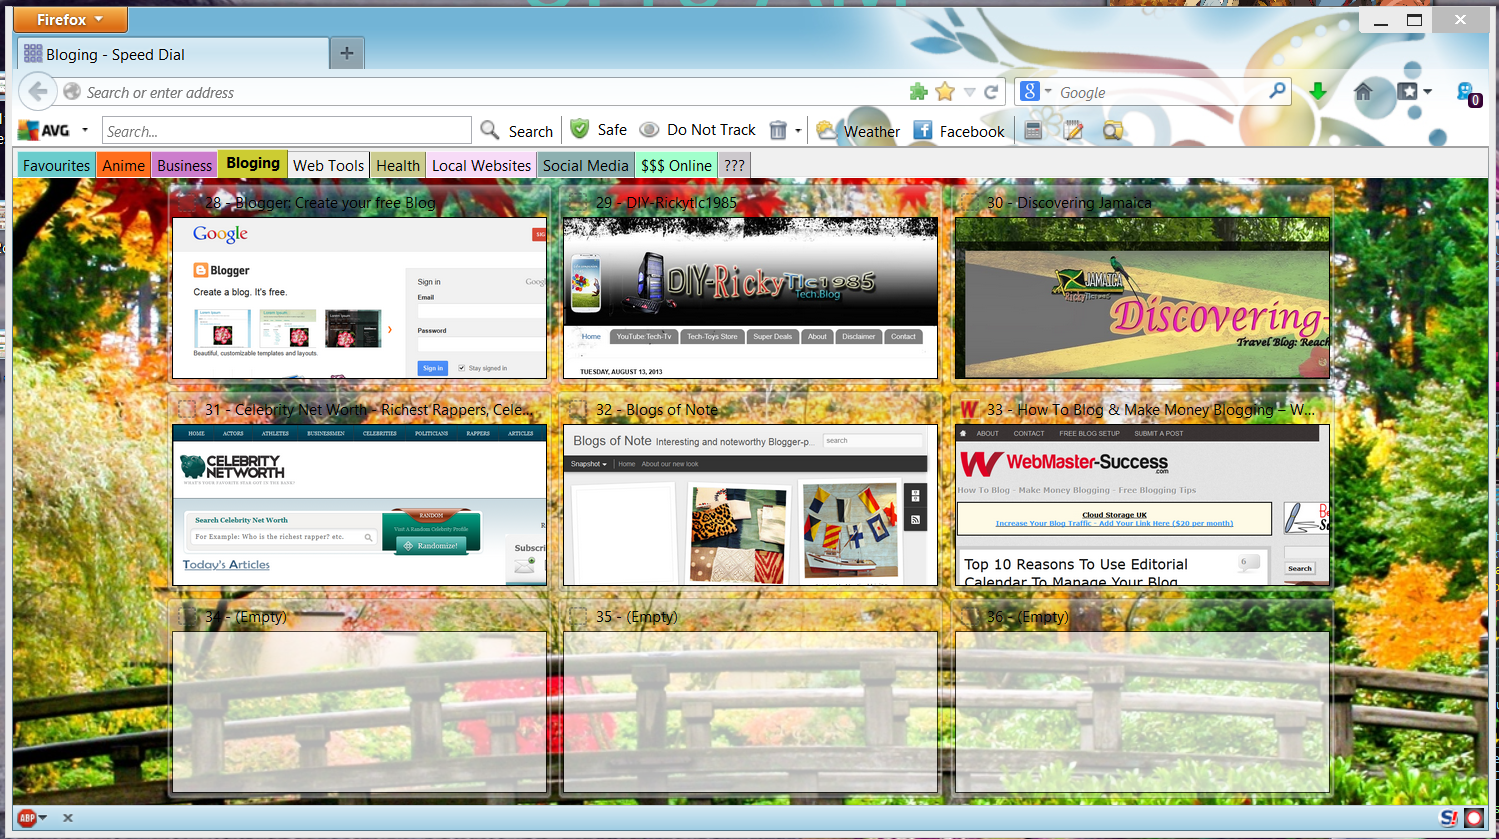
Task: Click title '30 - Discovering Jamaica'
Action: click(x=1069, y=203)
